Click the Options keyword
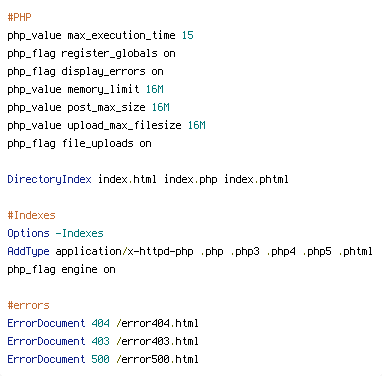Image resolution: width=382 pixels, height=376 pixels. [28, 233]
